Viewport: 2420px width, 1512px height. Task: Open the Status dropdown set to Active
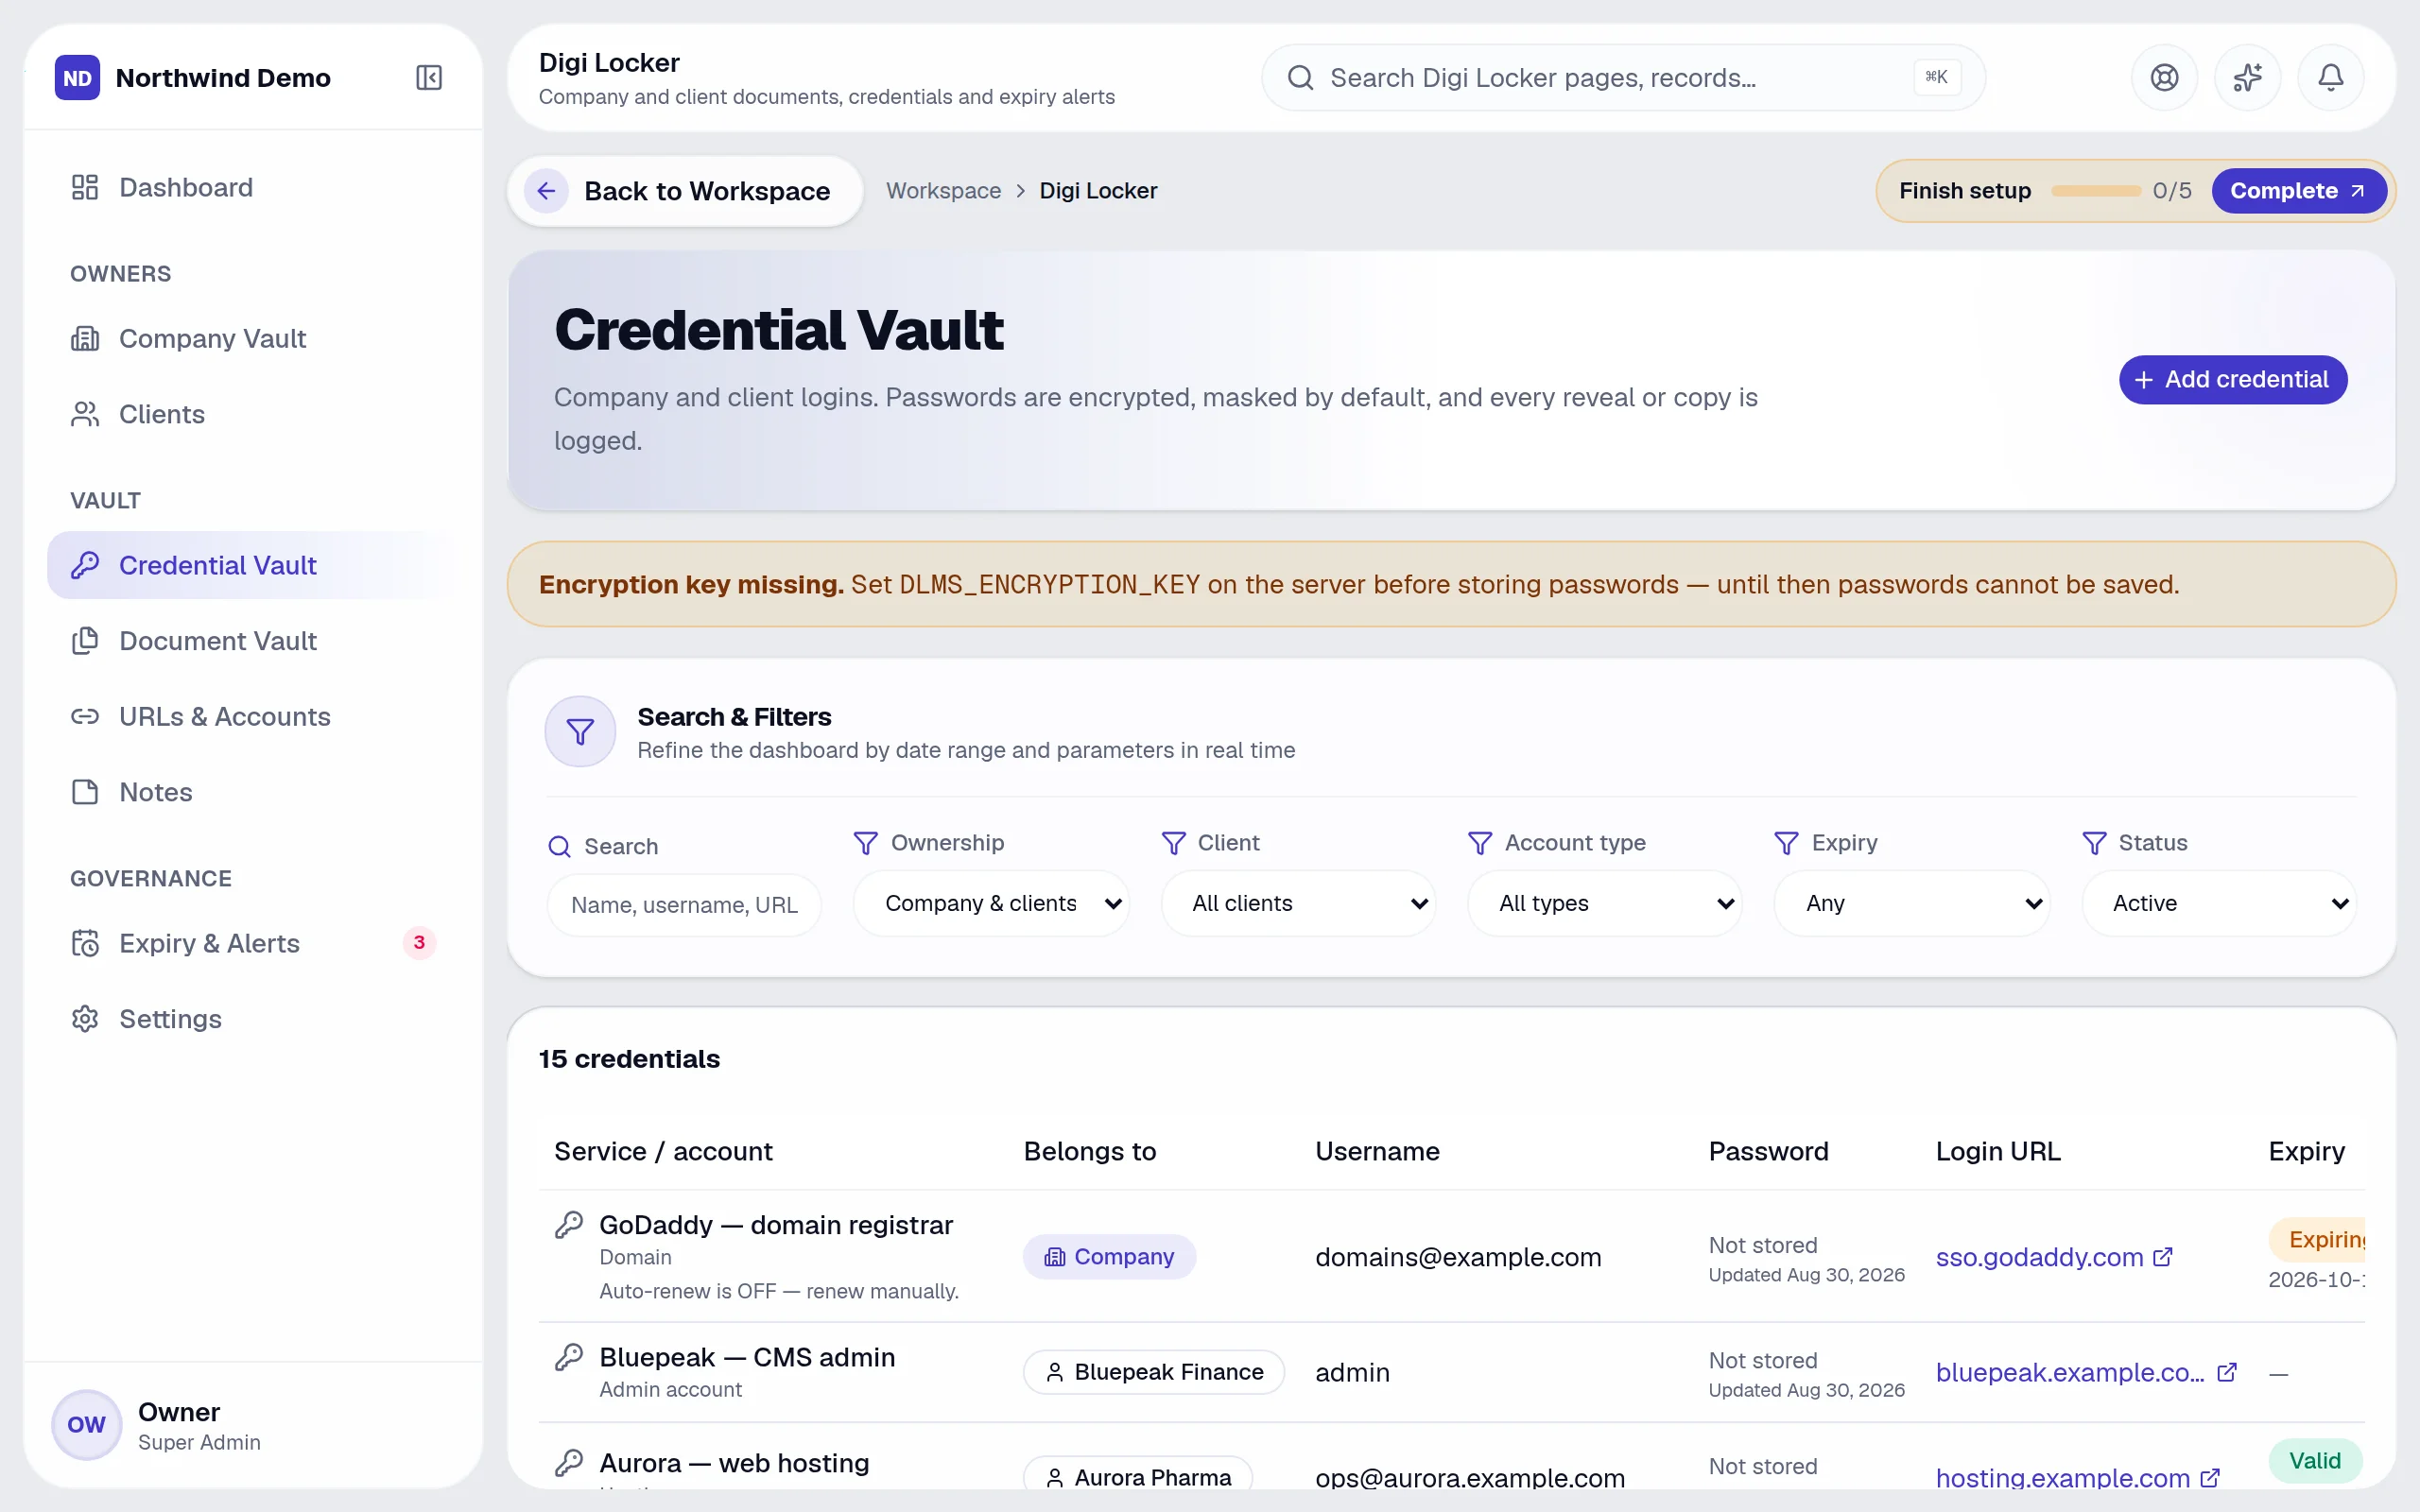click(x=2219, y=903)
